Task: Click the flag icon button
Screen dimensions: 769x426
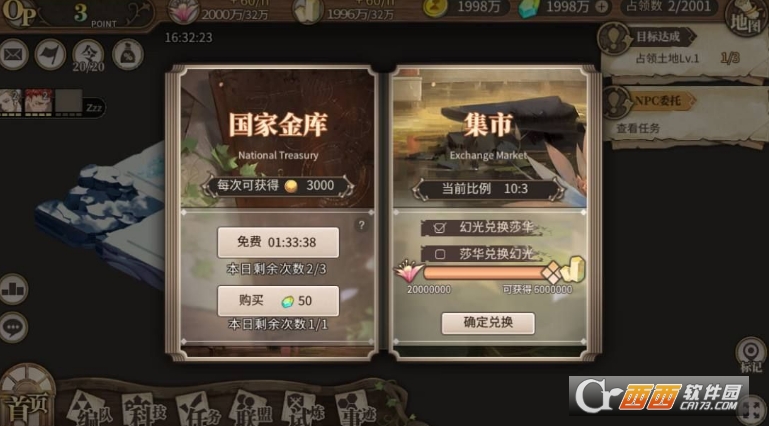Action: click(50, 54)
